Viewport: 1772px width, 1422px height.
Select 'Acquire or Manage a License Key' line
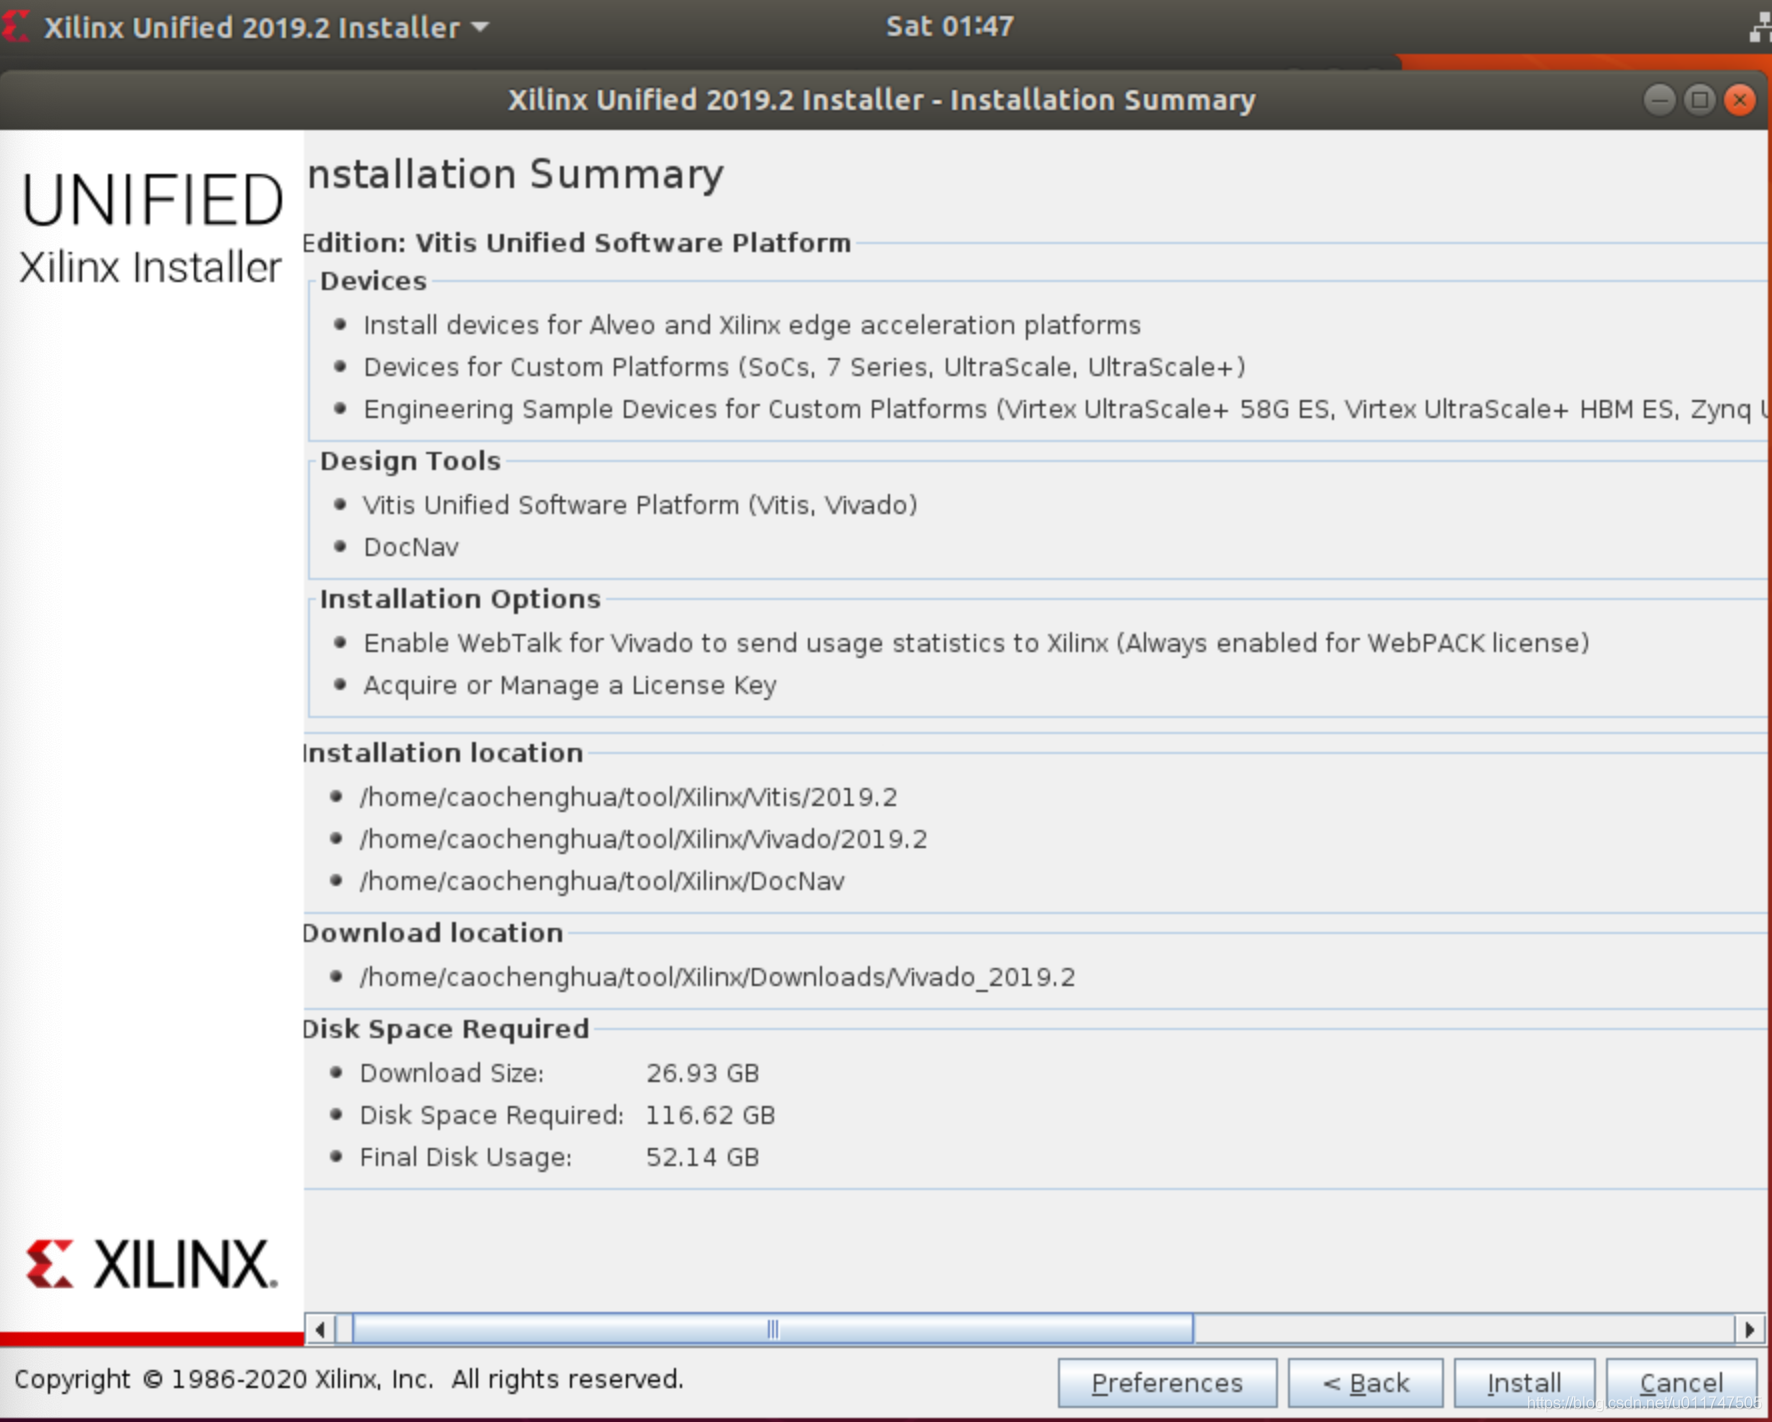coord(570,685)
